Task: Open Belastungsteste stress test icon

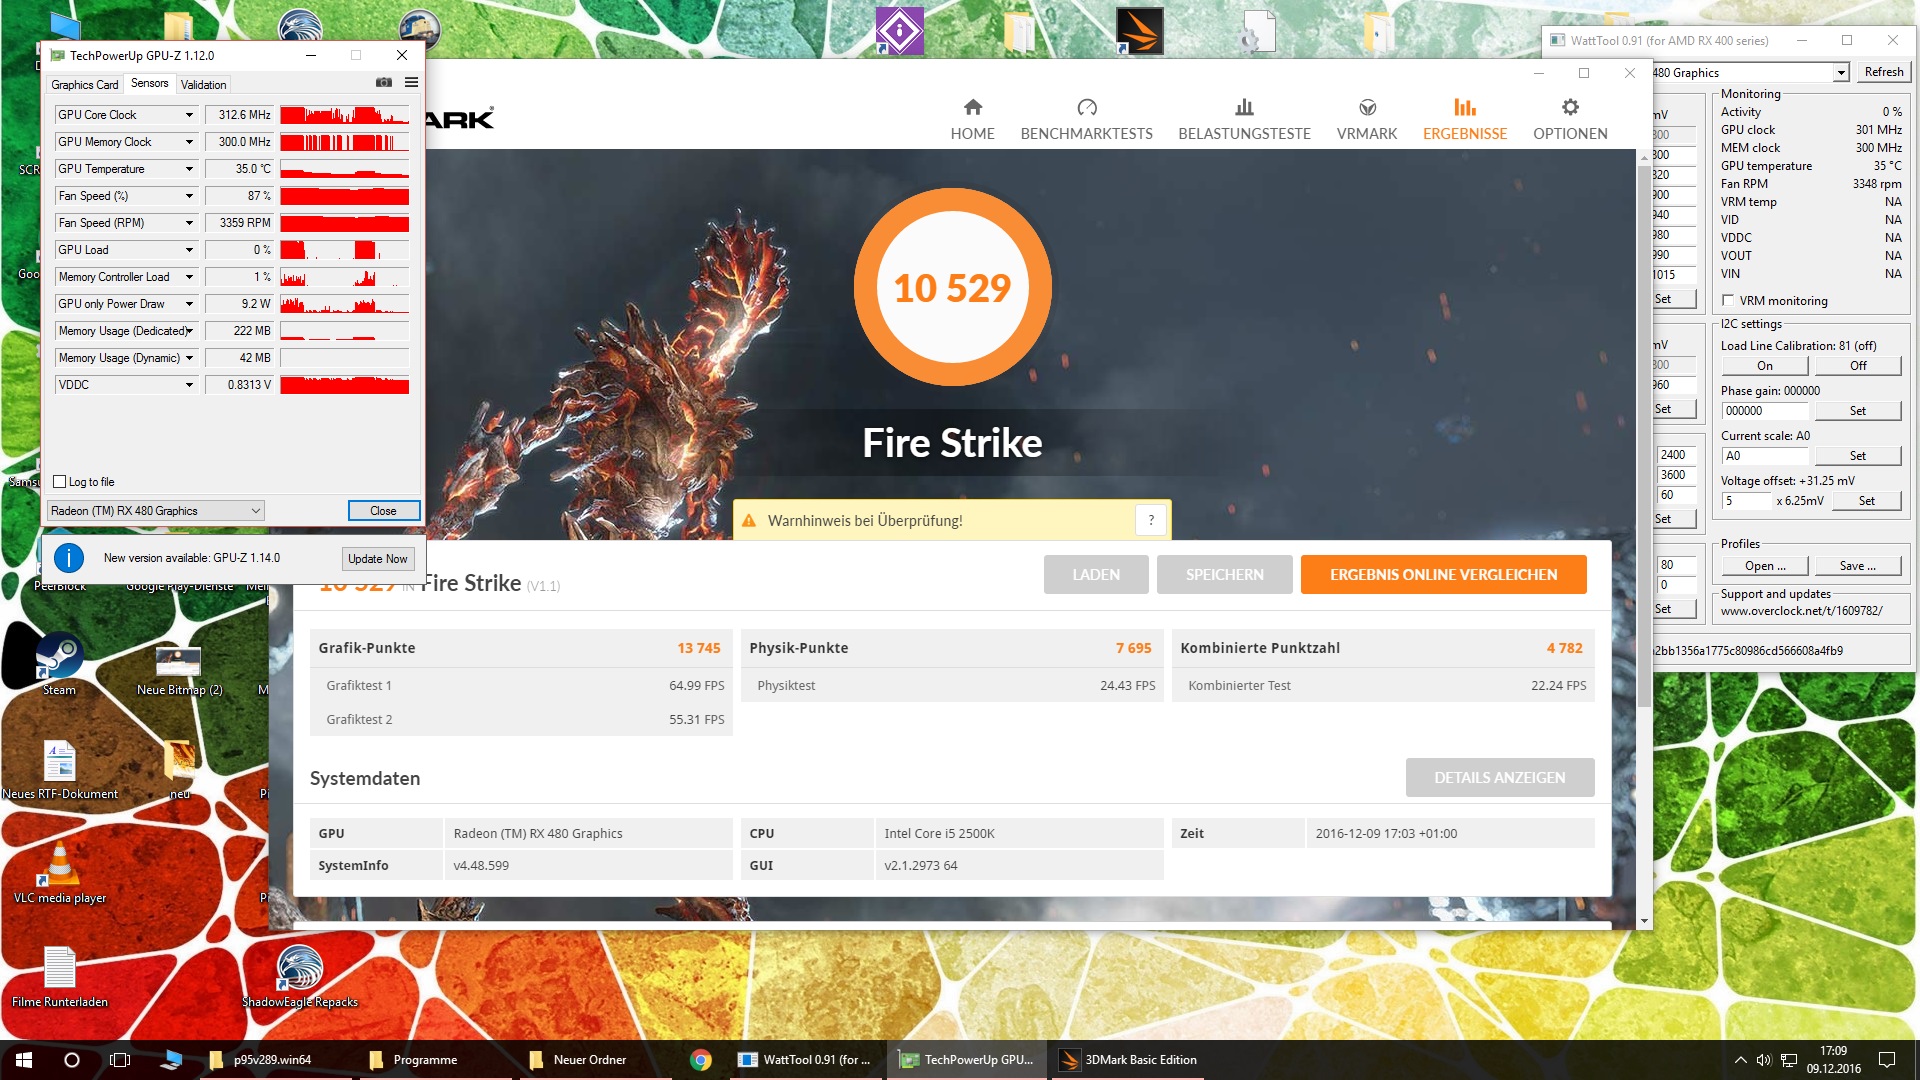Action: 1244,108
